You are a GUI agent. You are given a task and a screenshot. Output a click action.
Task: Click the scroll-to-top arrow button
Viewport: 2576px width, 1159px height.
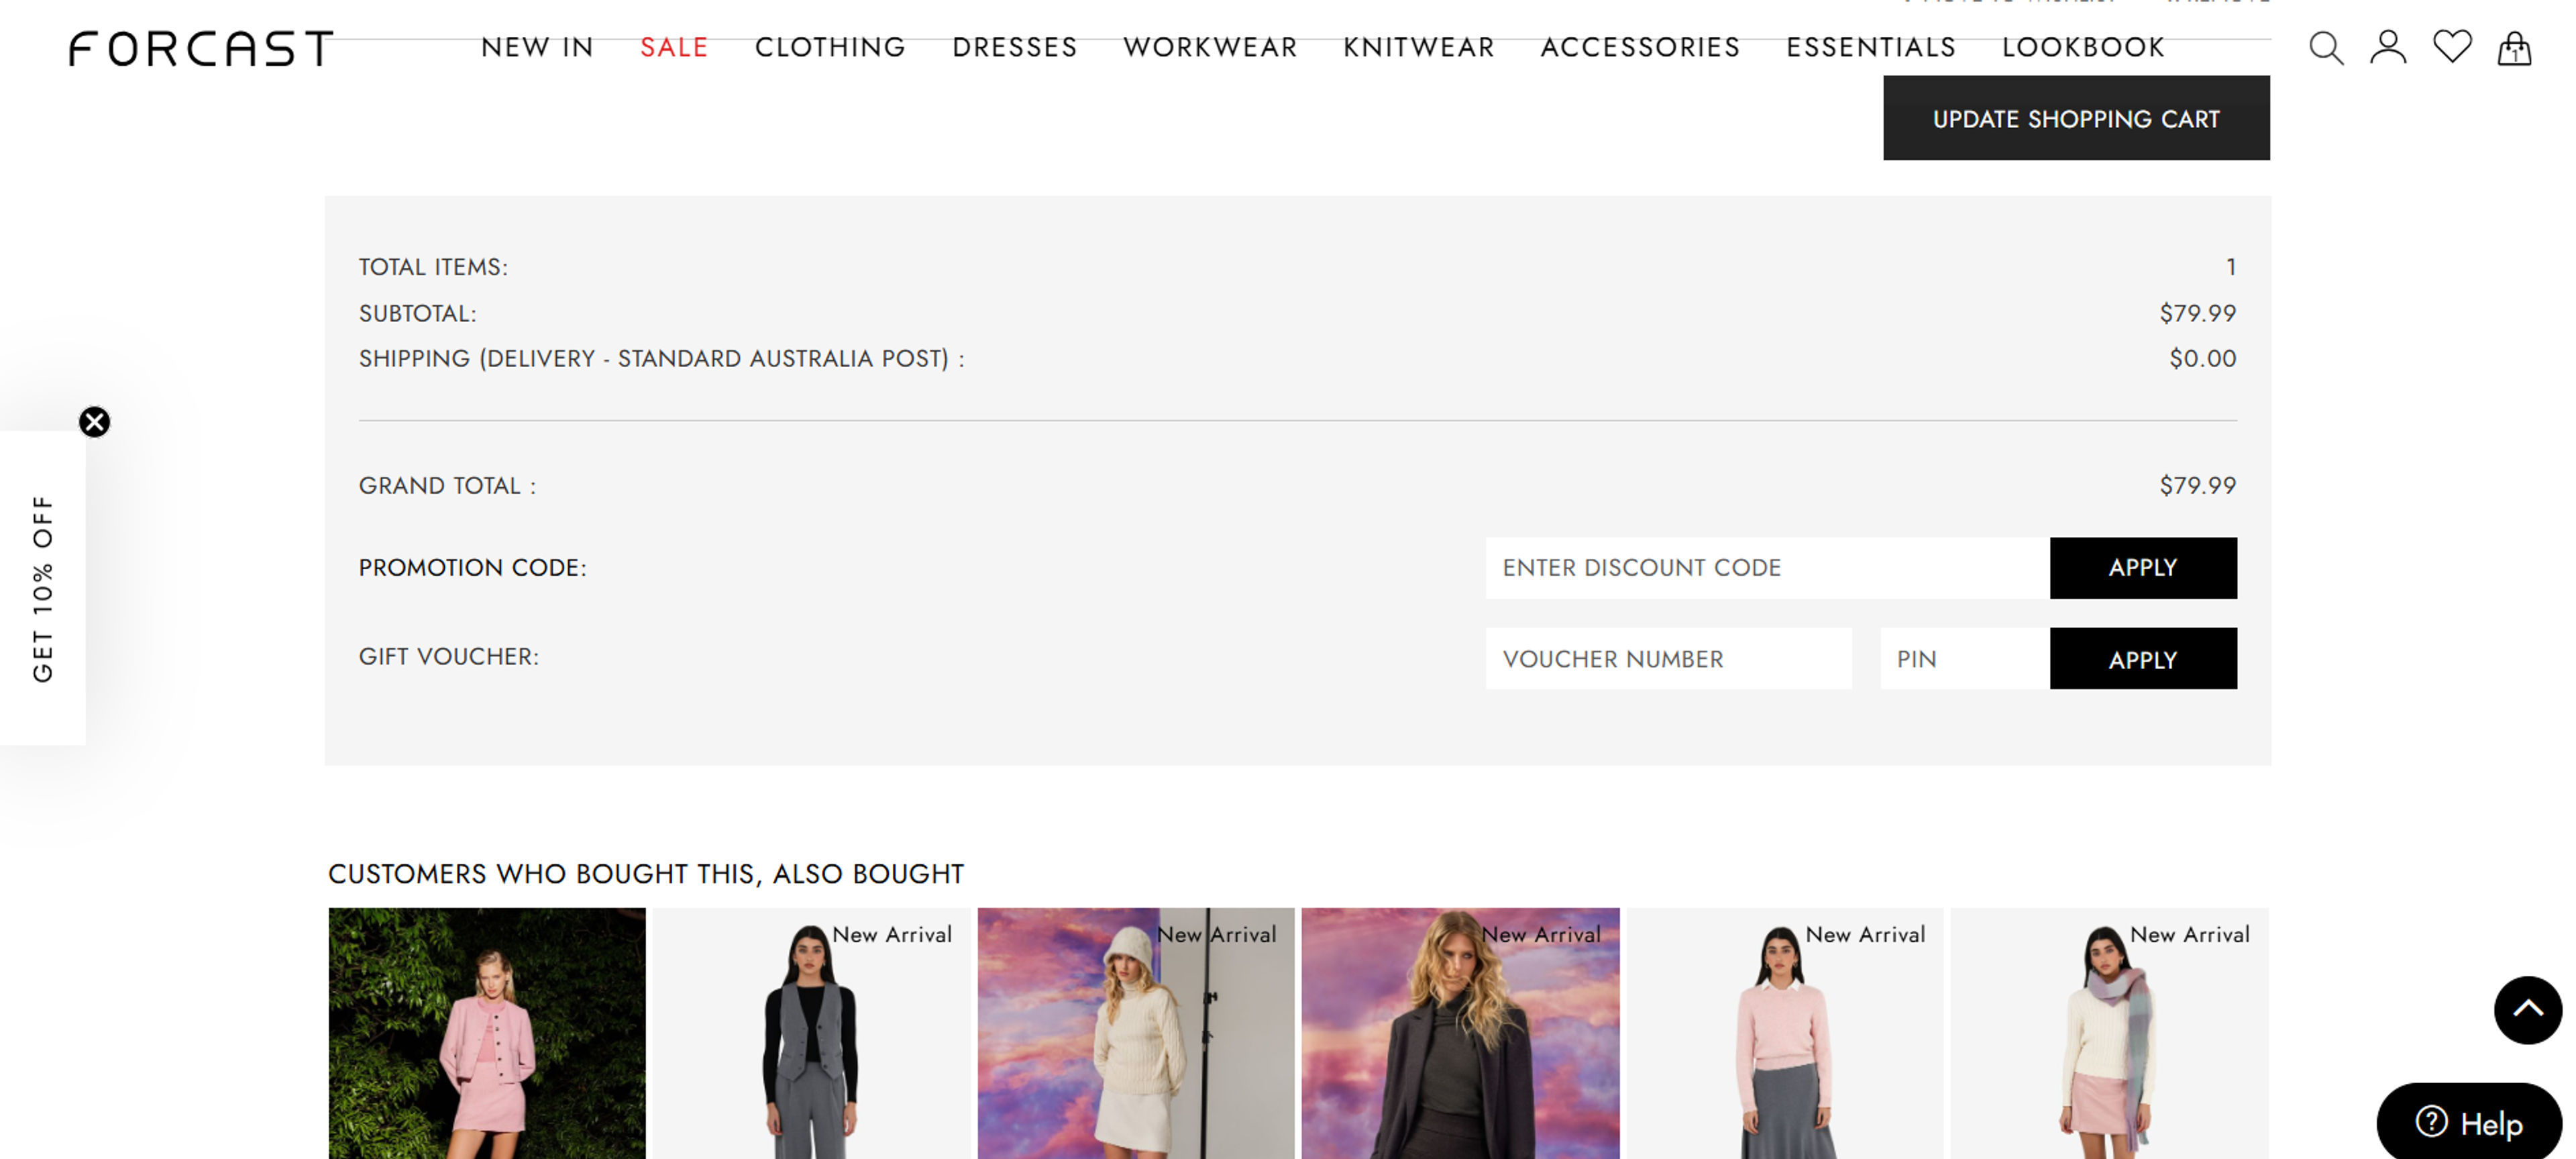(2527, 1010)
